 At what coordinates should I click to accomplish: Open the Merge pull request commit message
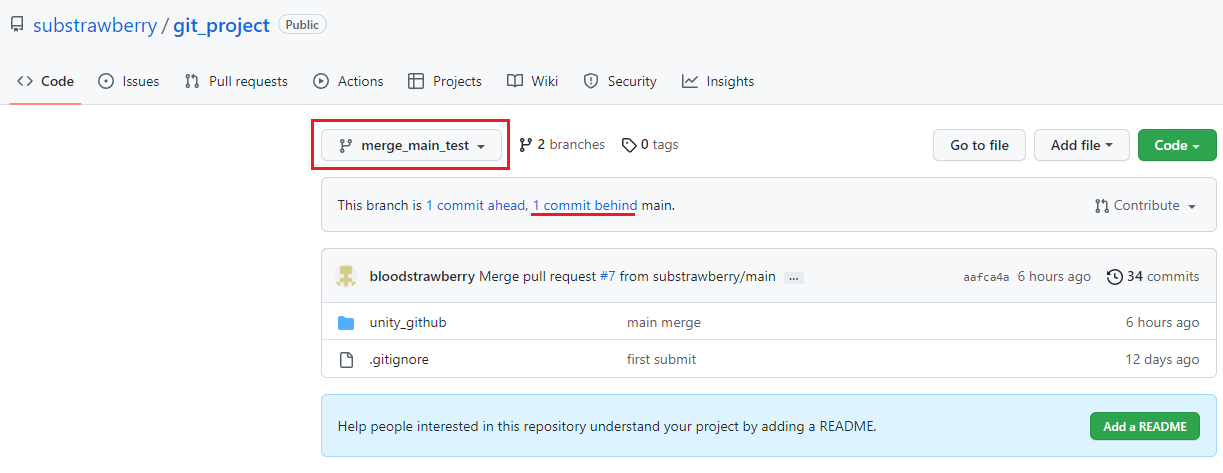coord(538,277)
